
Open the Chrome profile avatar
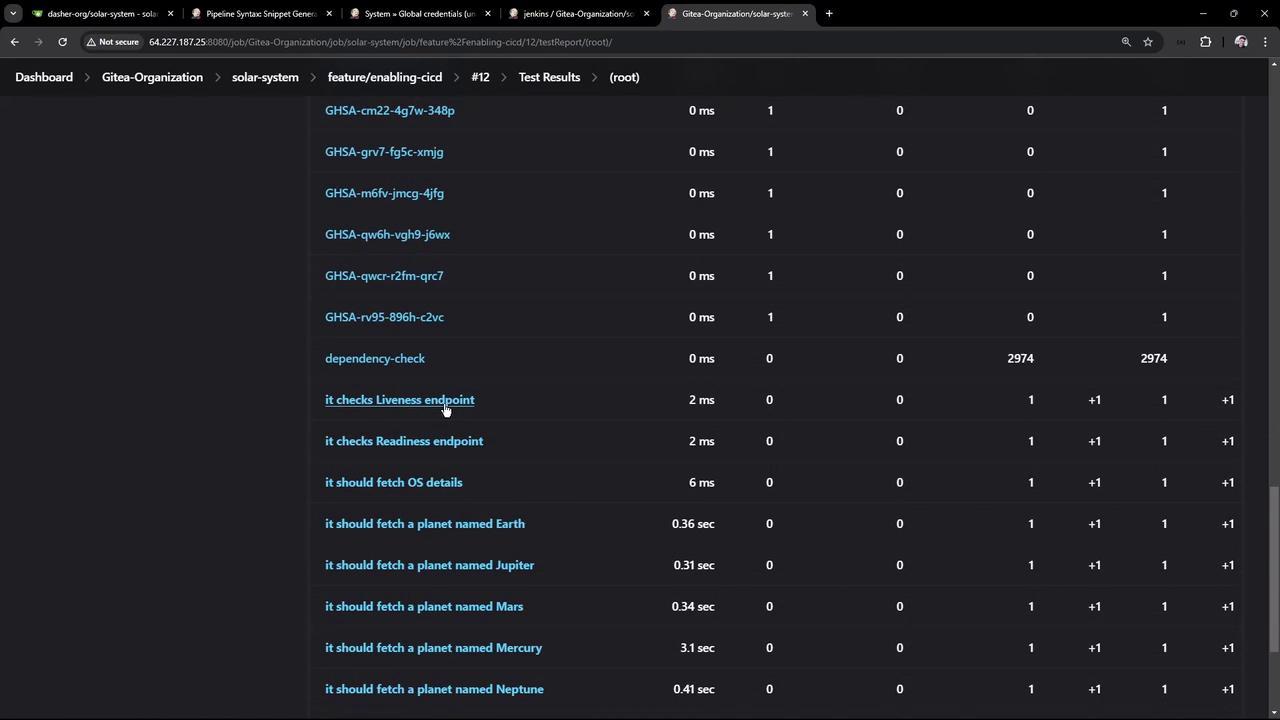[1241, 42]
